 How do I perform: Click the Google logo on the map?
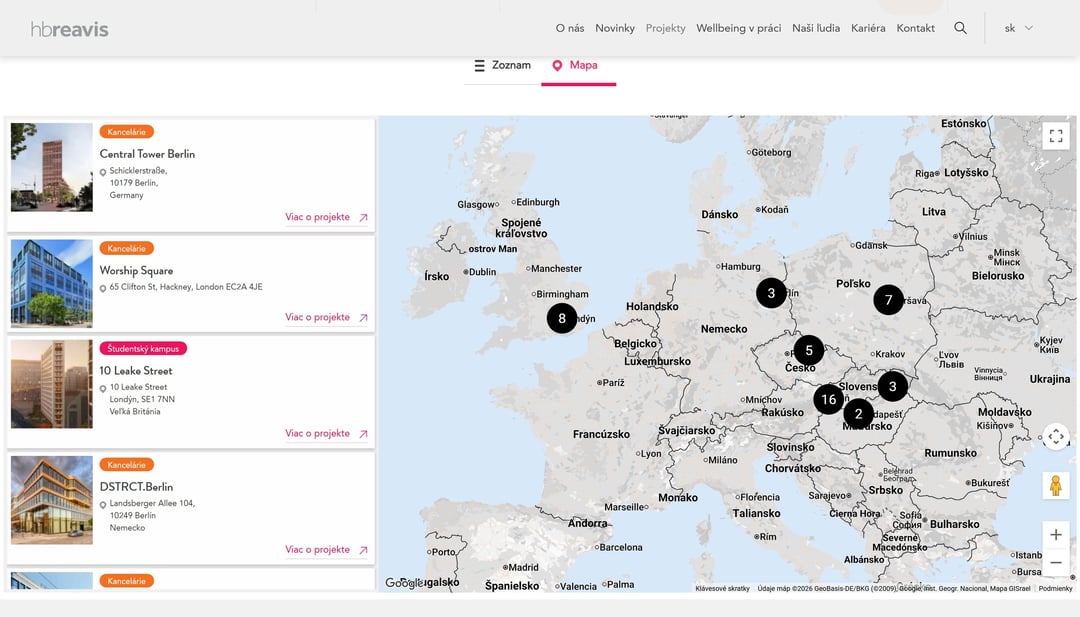click(x=404, y=583)
